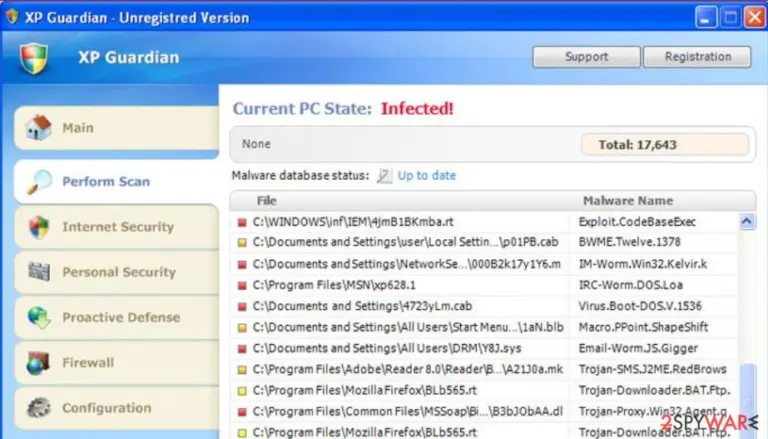
Task: Open the Internet Security tab
Action: pyautogui.click(x=117, y=227)
